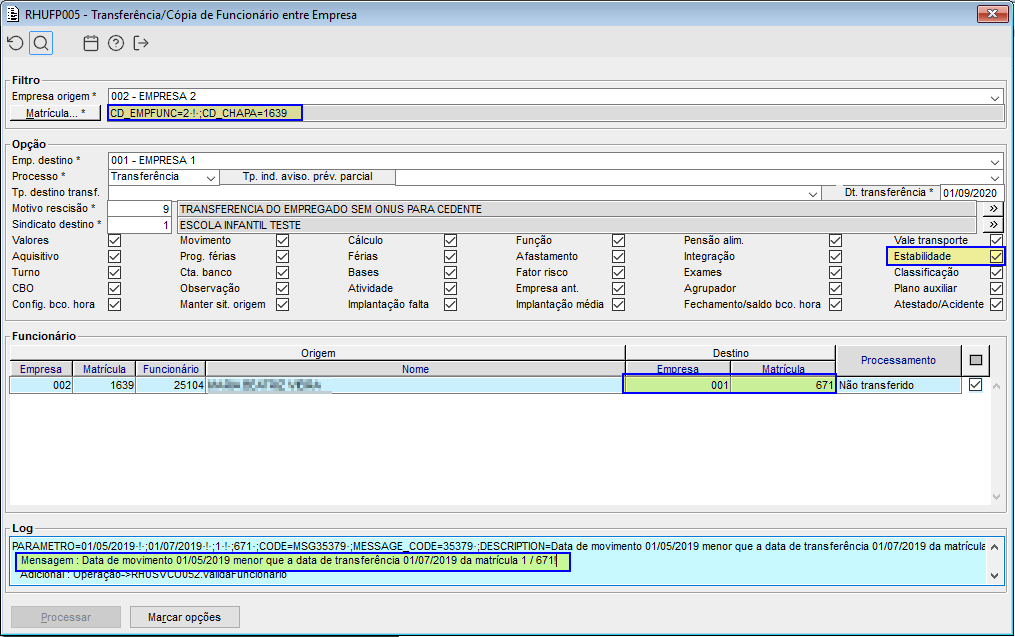Uncheck the Valores checkbox
1015x637 pixels.
point(115,240)
